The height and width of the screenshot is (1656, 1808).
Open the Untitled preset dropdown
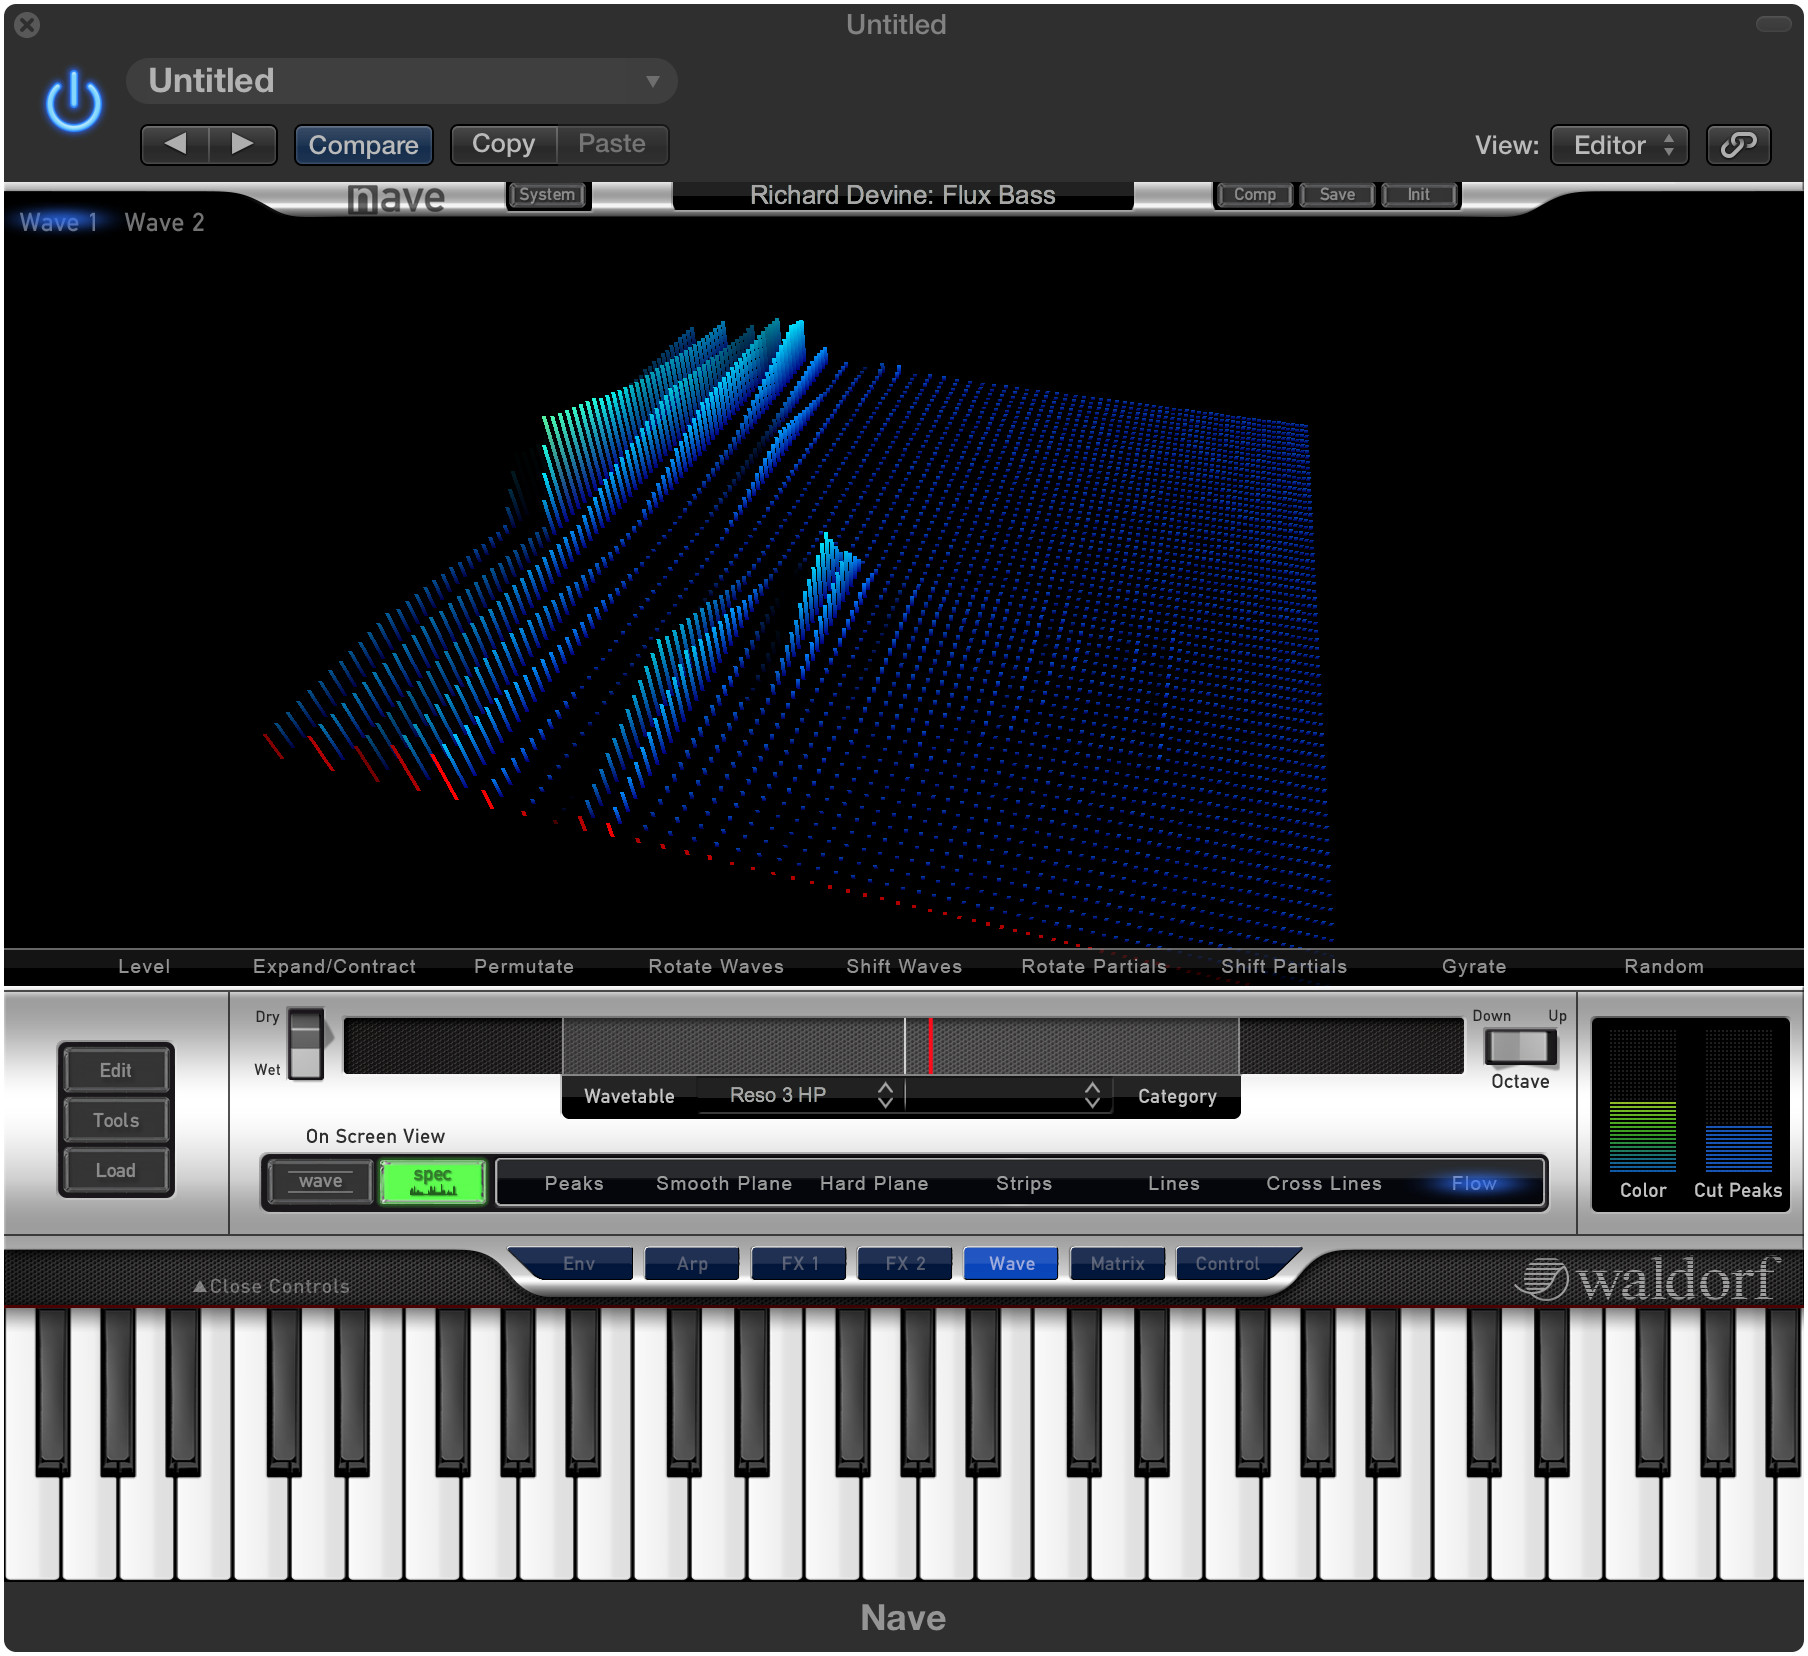pyautogui.click(x=402, y=81)
